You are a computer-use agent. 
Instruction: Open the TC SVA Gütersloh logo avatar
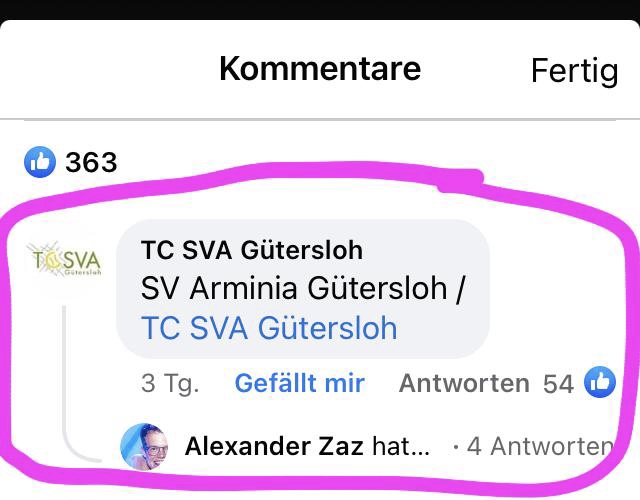tap(64, 260)
